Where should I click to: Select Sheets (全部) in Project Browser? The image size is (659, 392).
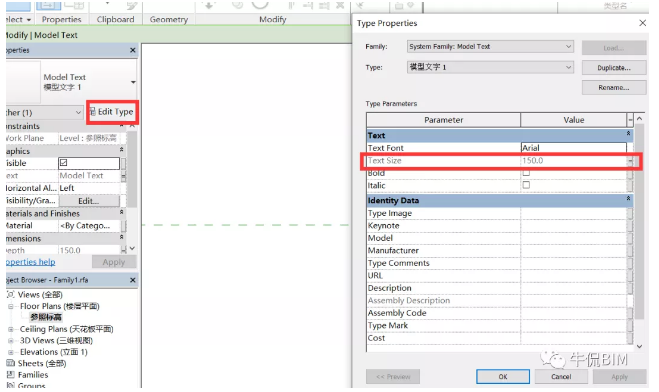pos(42,363)
